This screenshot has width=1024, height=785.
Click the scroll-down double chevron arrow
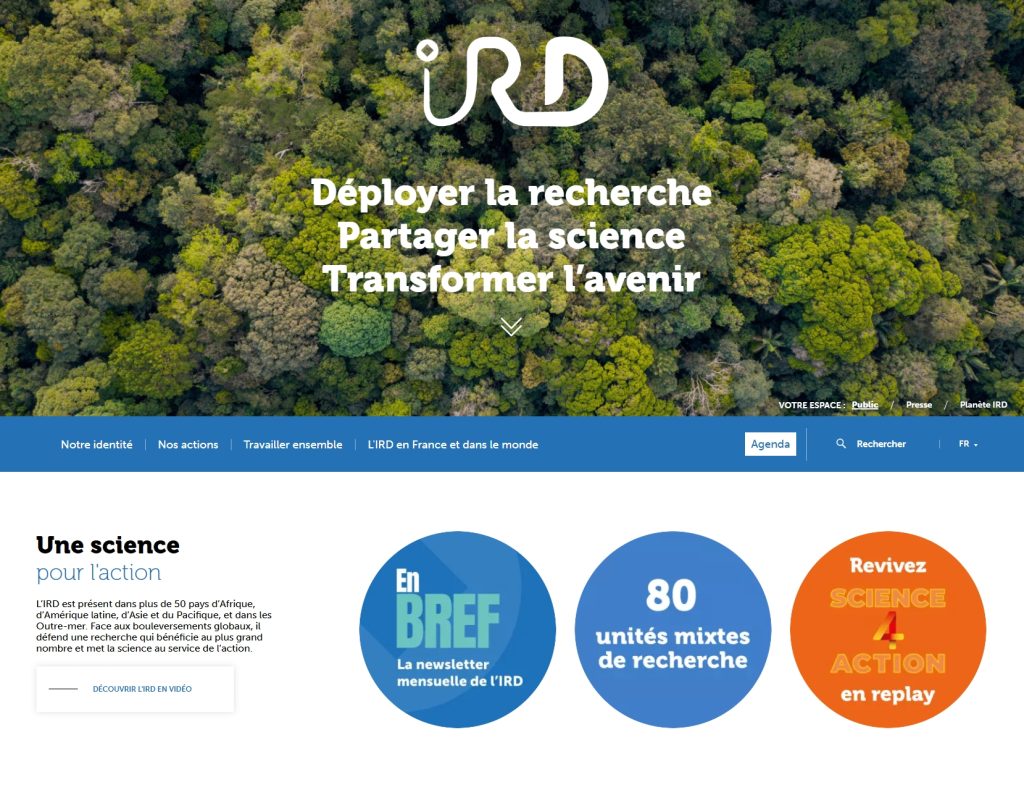tap(511, 327)
